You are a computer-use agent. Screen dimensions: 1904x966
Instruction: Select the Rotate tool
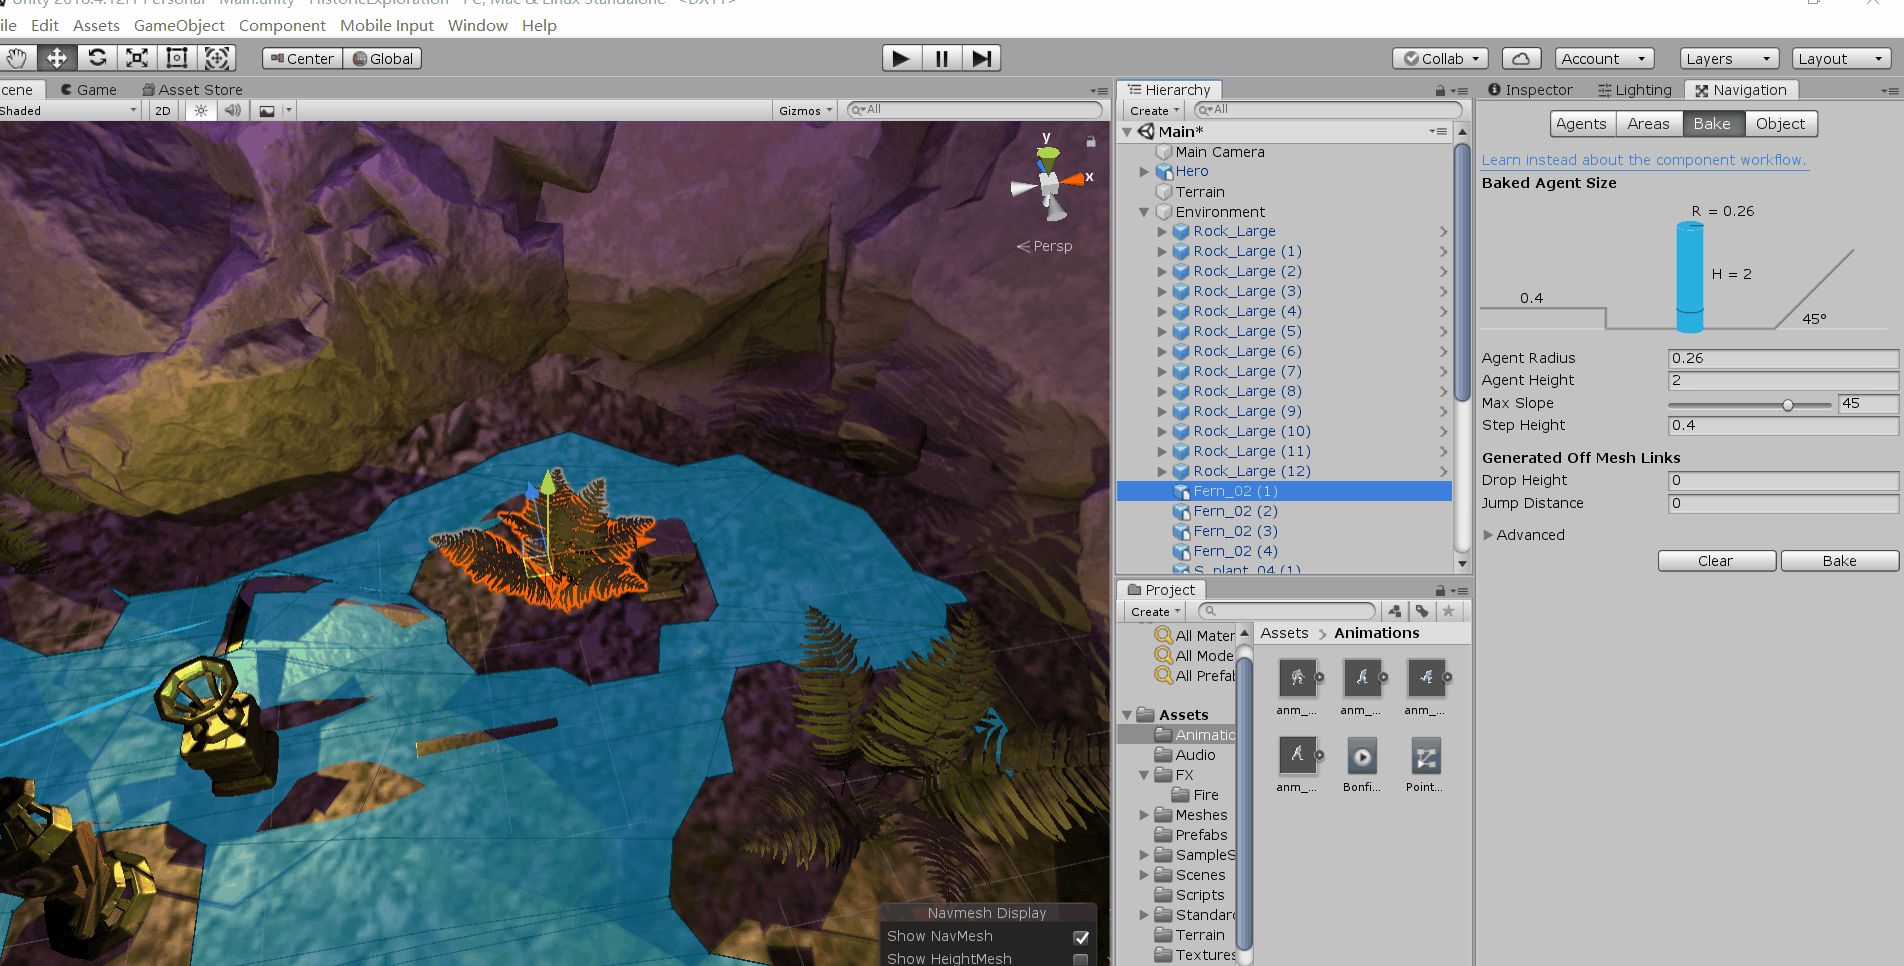click(x=96, y=58)
